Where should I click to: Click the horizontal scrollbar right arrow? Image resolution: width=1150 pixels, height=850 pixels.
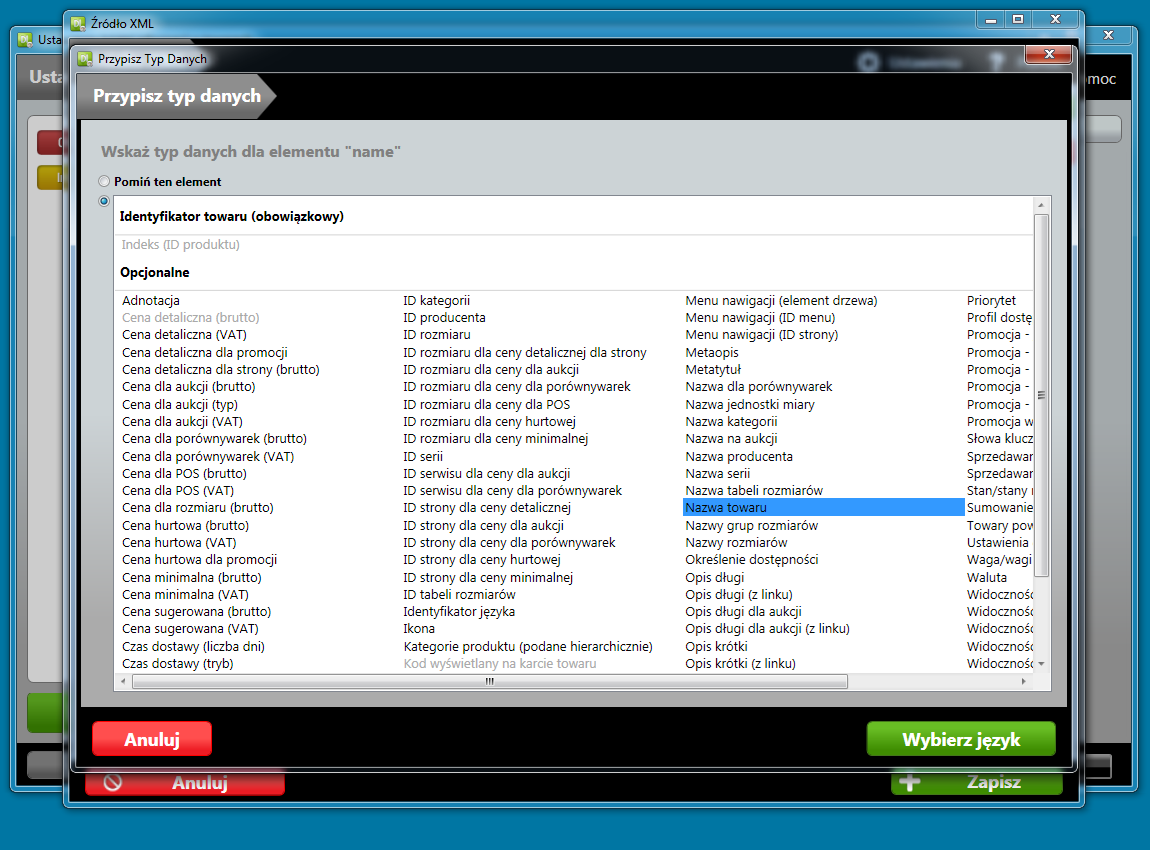(x=1023, y=681)
